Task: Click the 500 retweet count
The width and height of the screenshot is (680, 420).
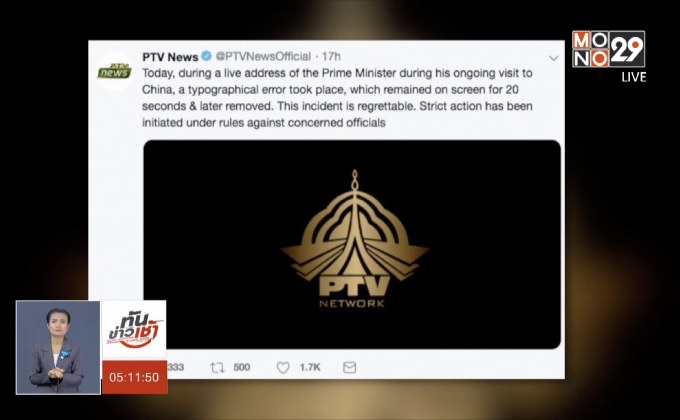Action: [x=242, y=368]
